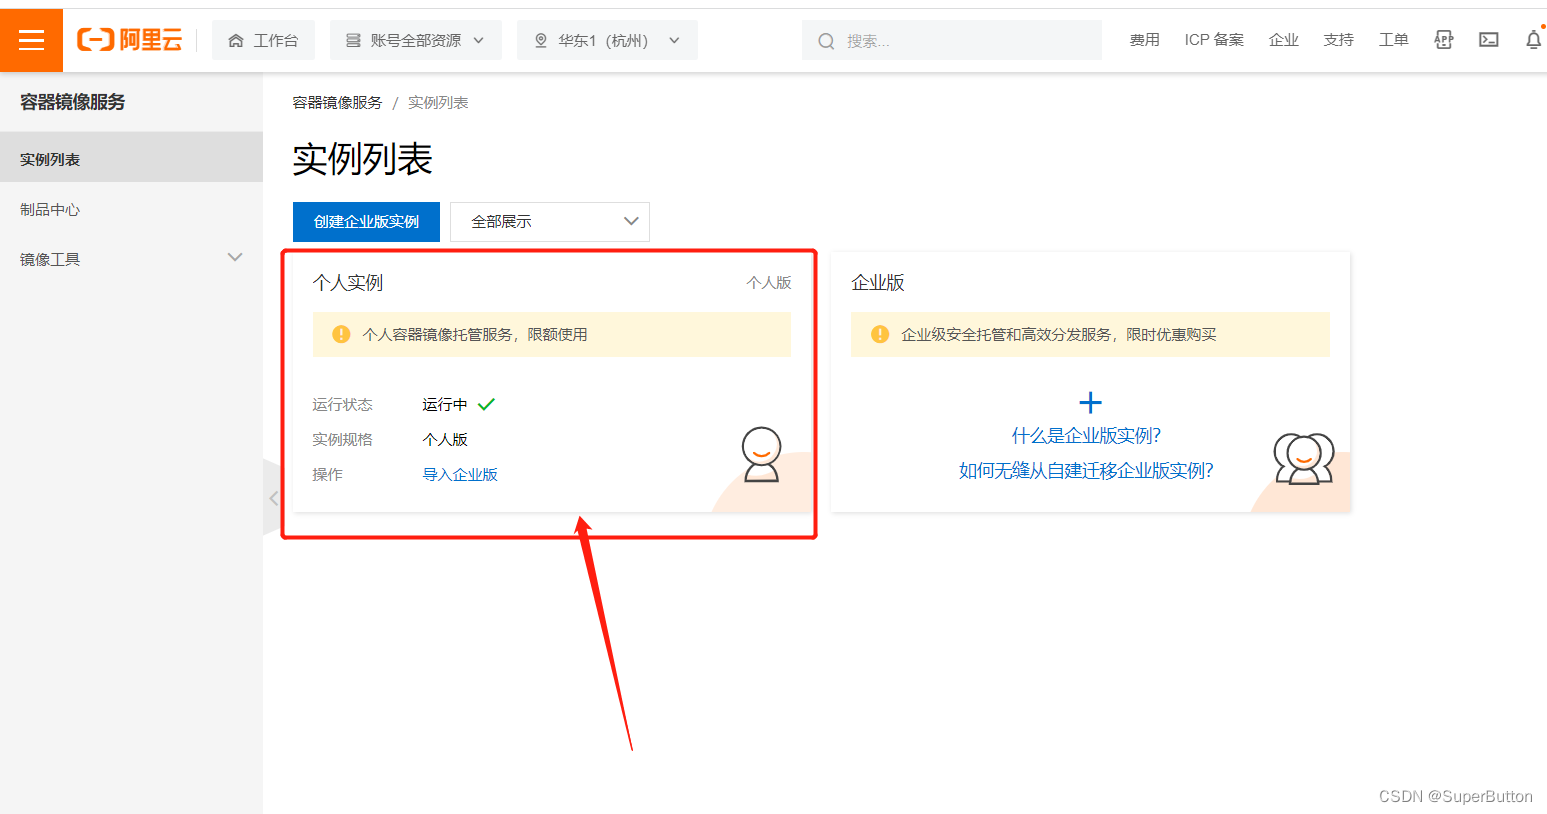This screenshot has width=1547, height=814.
Task: Open the 华东1 (杭州) region selector
Action: click(607, 40)
